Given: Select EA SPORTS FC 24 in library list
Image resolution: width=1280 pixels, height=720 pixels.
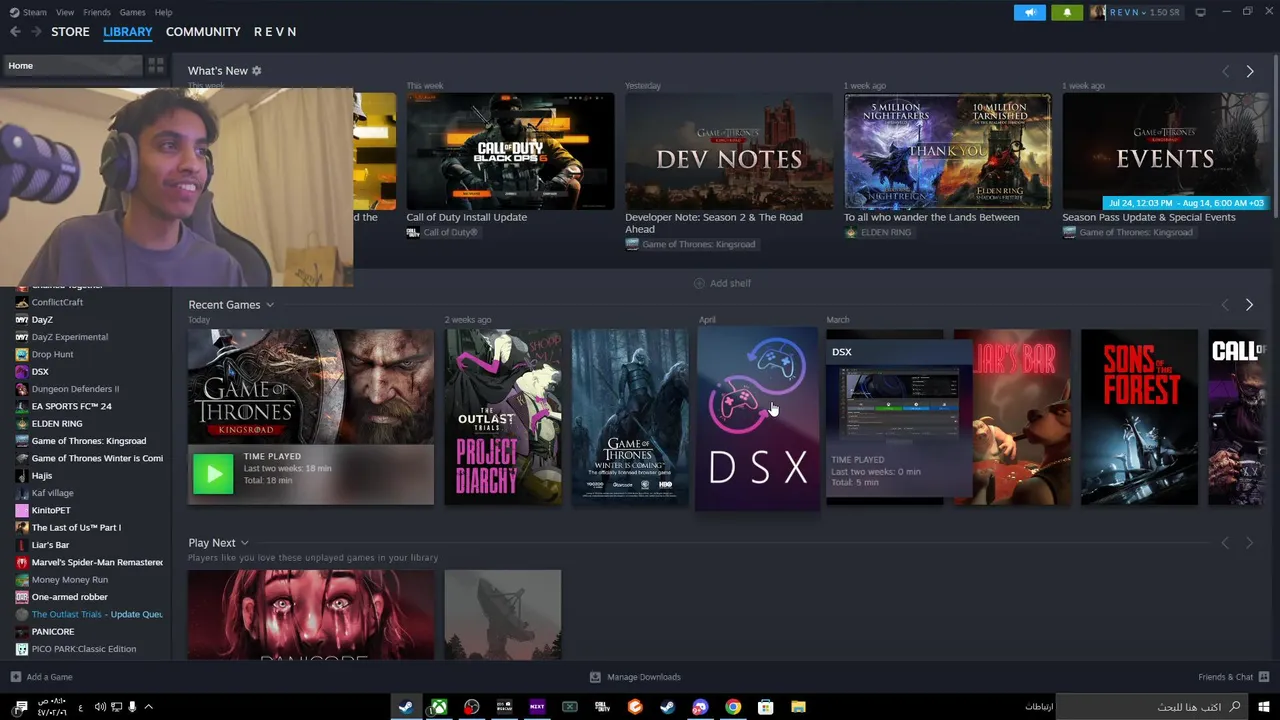Looking at the screenshot, I should pyautogui.click(x=71, y=406).
